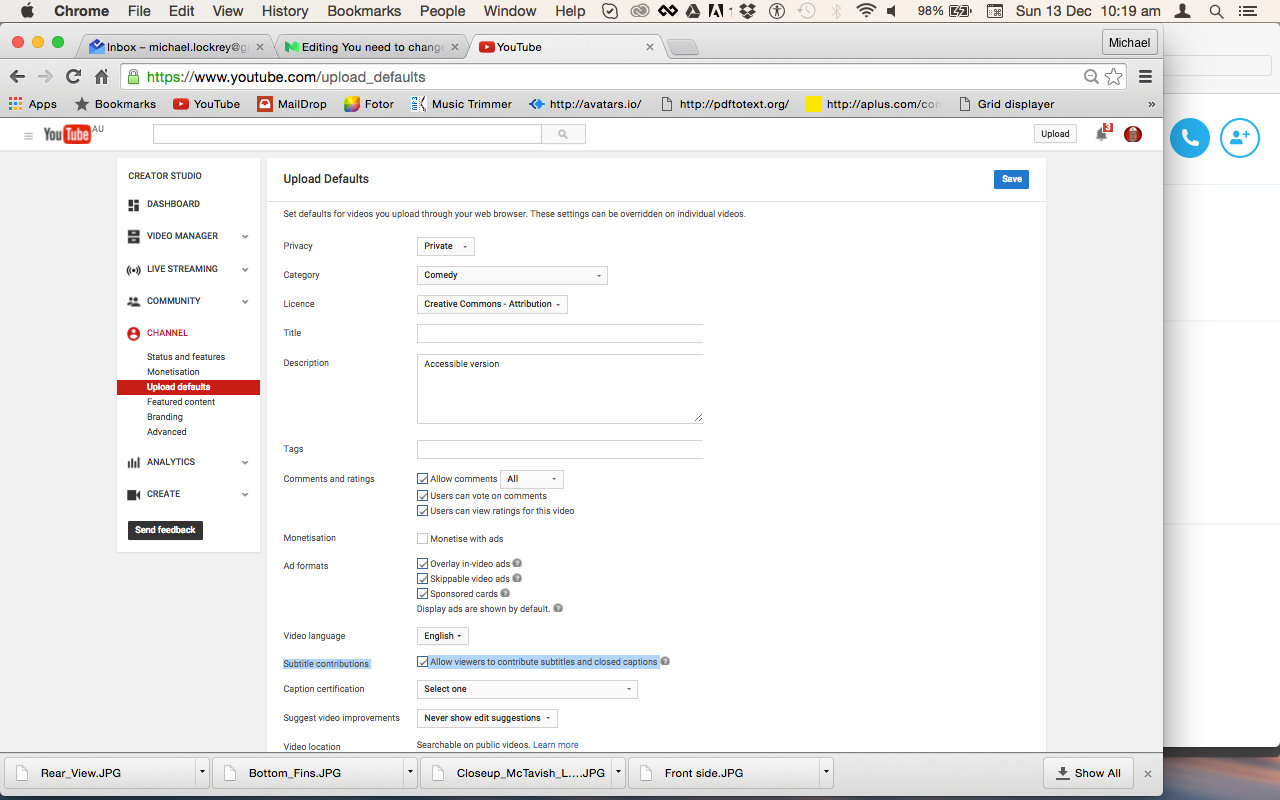Image resolution: width=1280 pixels, height=800 pixels.
Task: Click the YouTube search magnifier button
Action: [563, 134]
